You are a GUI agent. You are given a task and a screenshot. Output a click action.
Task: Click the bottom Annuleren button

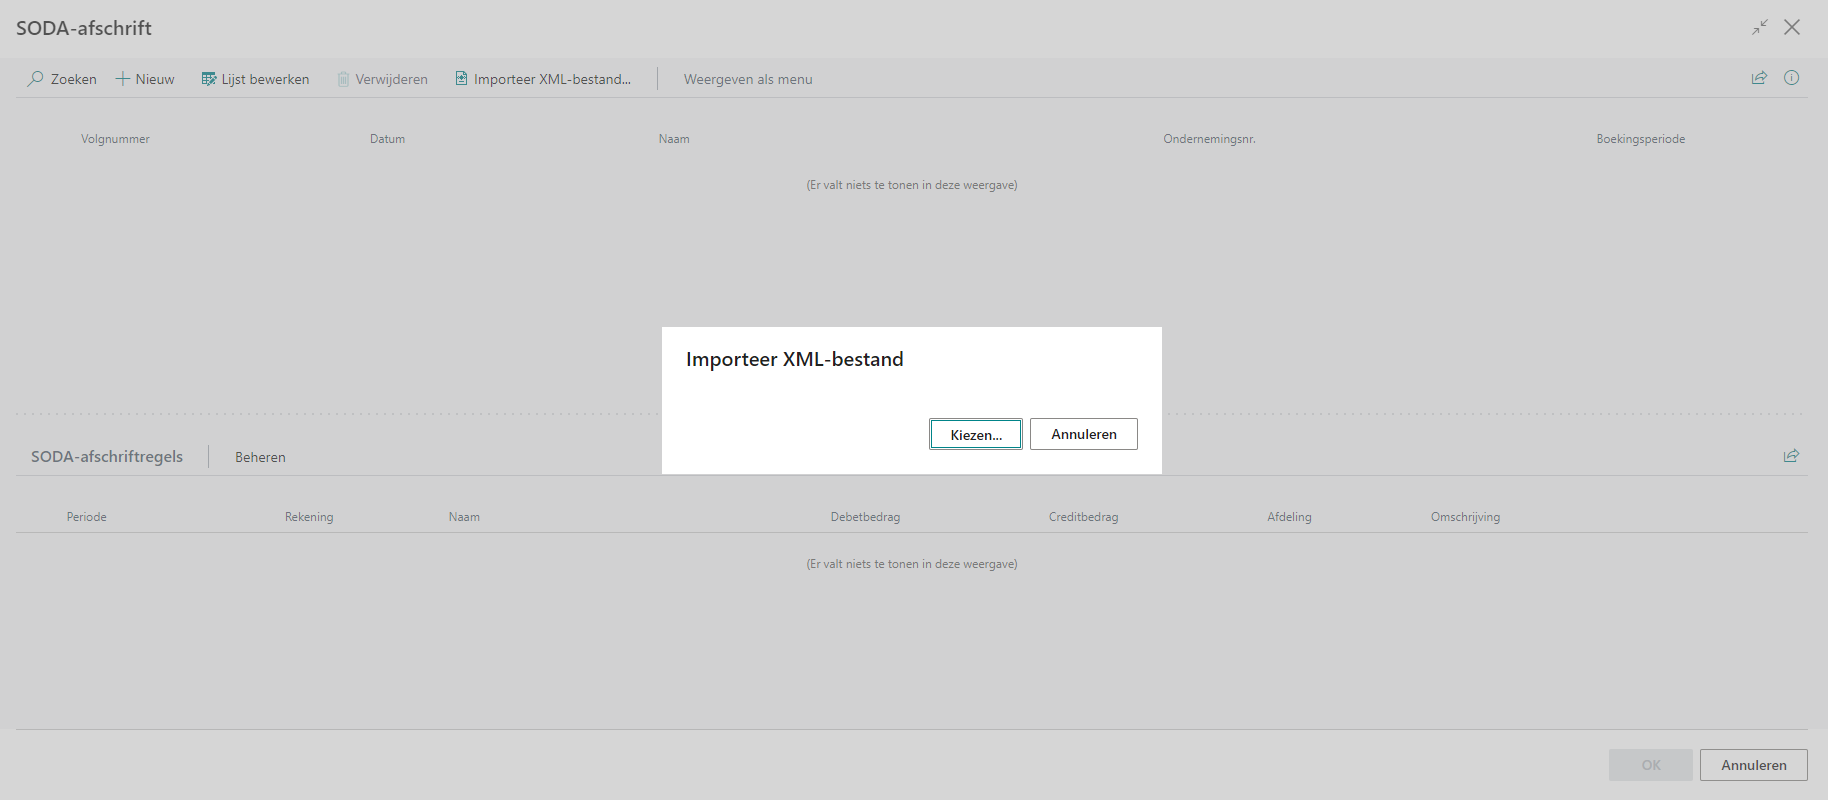tap(1753, 765)
